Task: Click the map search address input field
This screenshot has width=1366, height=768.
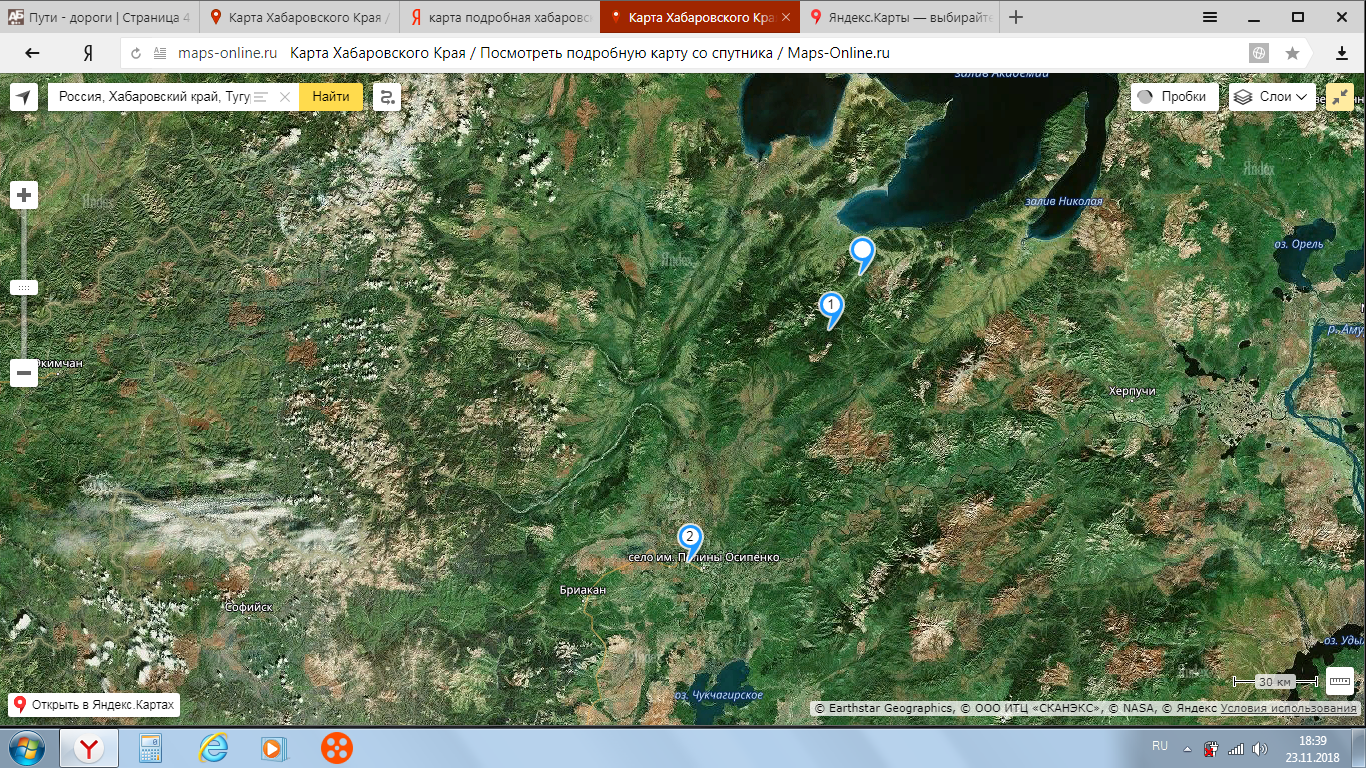Action: tap(152, 97)
